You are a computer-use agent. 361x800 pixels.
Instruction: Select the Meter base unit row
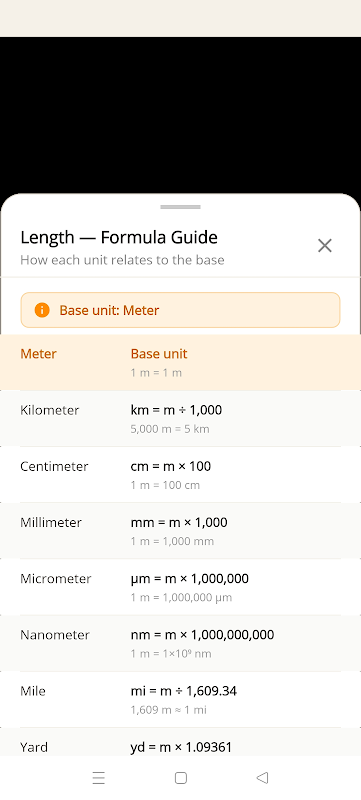180,362
